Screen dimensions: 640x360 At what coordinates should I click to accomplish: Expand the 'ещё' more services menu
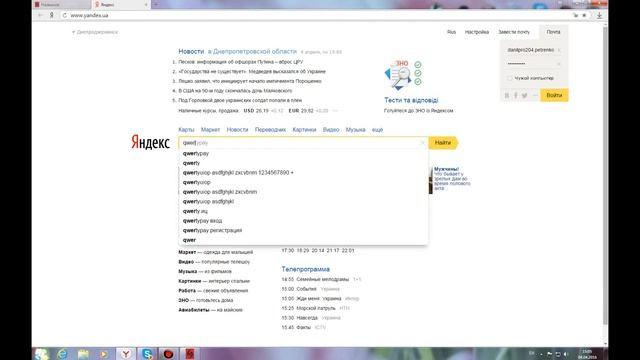(377, 130)
